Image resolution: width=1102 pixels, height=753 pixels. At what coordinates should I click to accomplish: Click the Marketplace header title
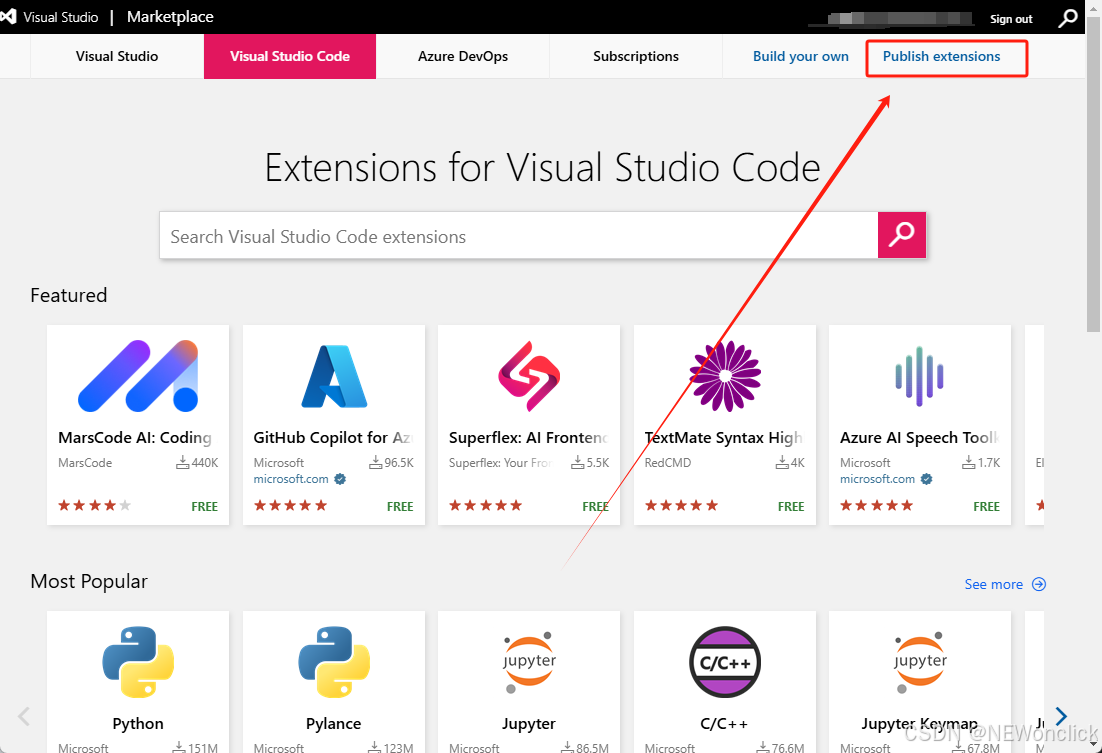click(170, 17)
